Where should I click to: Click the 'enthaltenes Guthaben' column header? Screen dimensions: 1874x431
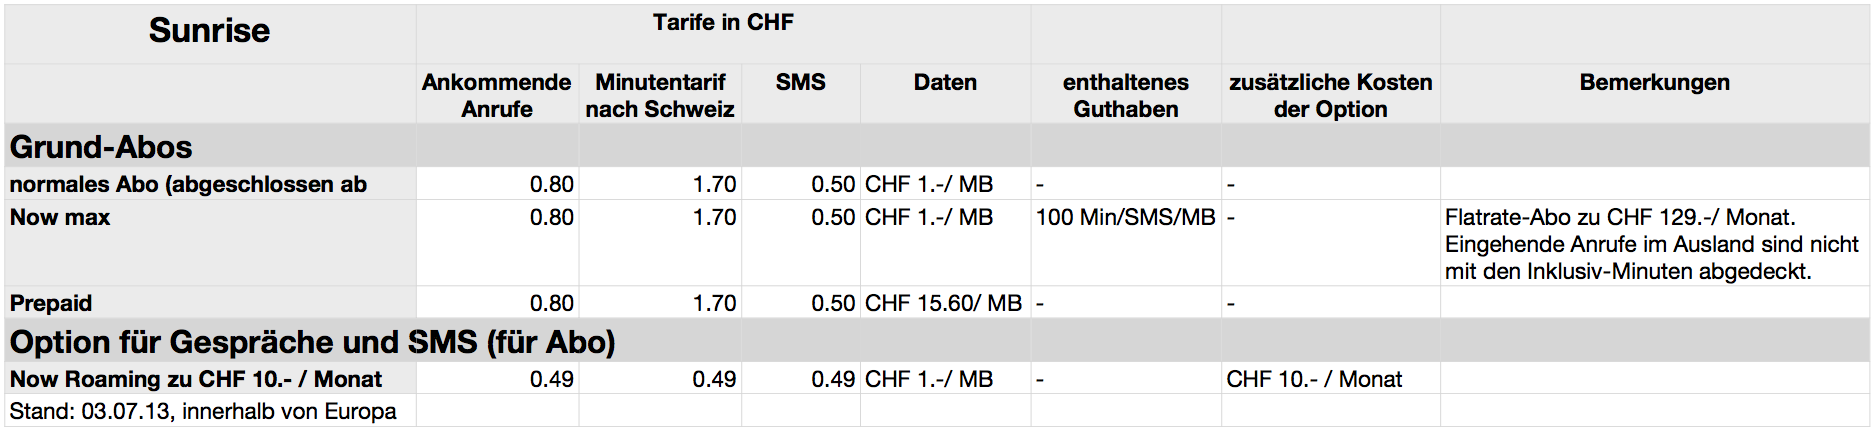tap(1125, 95)
